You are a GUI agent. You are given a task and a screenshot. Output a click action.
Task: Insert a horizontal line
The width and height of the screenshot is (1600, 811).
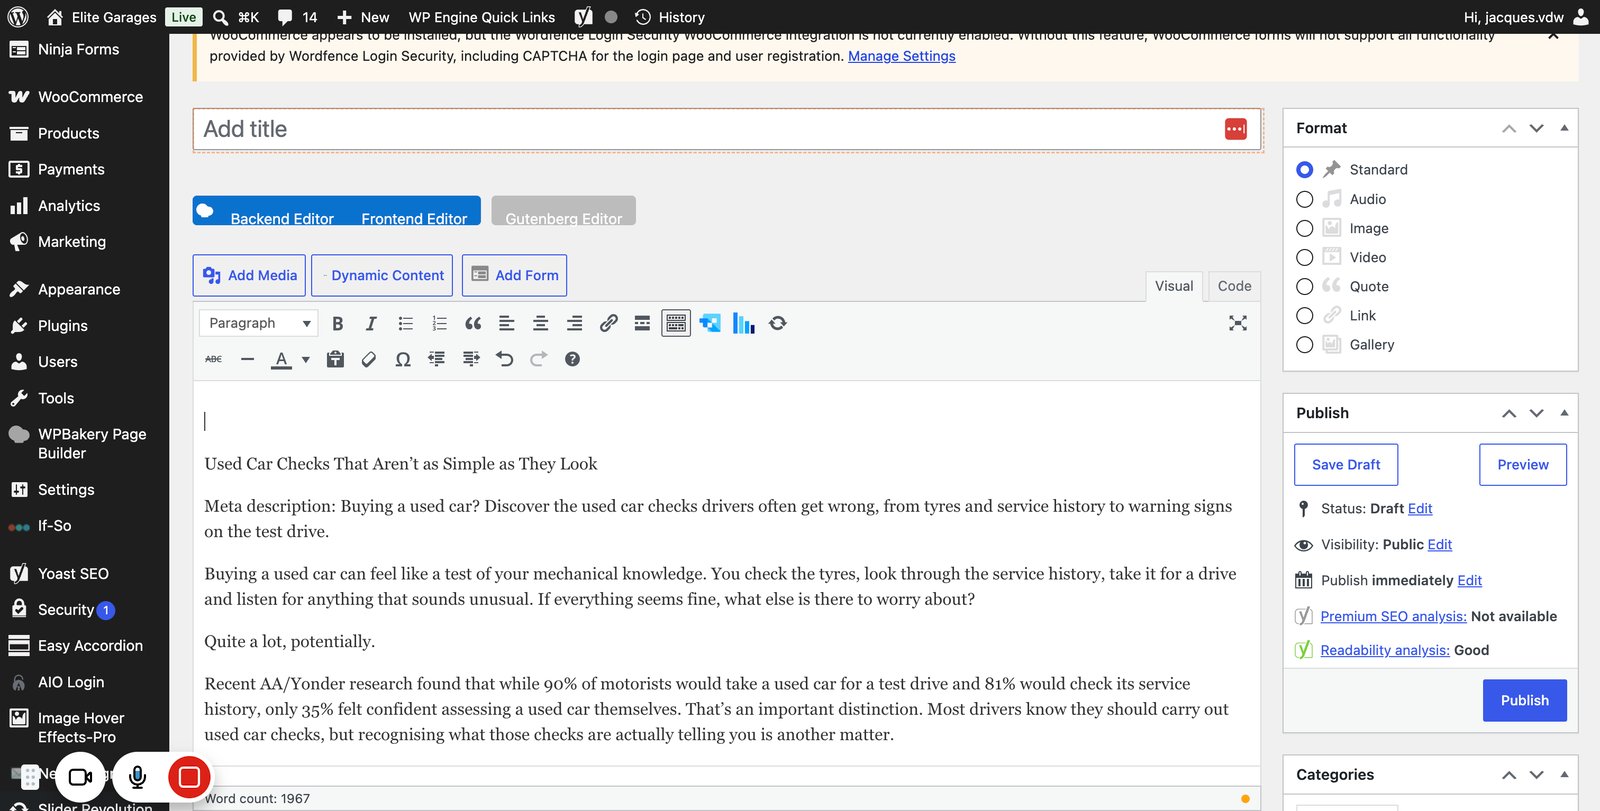[x=247, y=359]
